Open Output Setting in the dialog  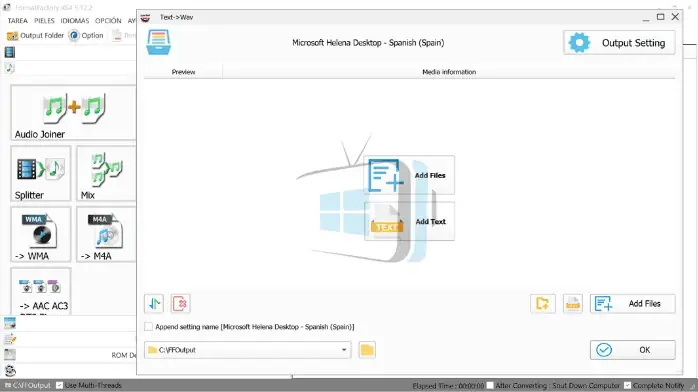(619, 43)
